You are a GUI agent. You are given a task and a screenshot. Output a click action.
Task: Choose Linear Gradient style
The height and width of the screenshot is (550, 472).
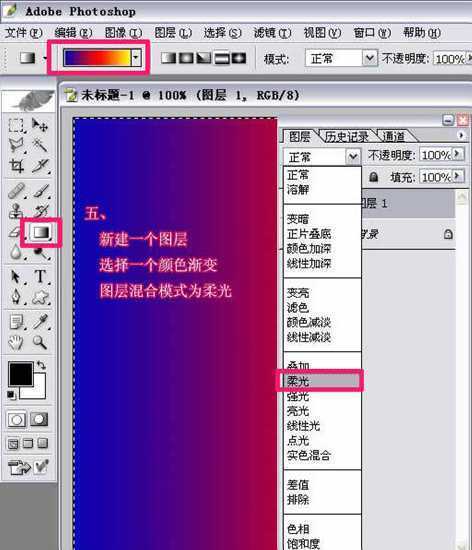click(168, 58)
